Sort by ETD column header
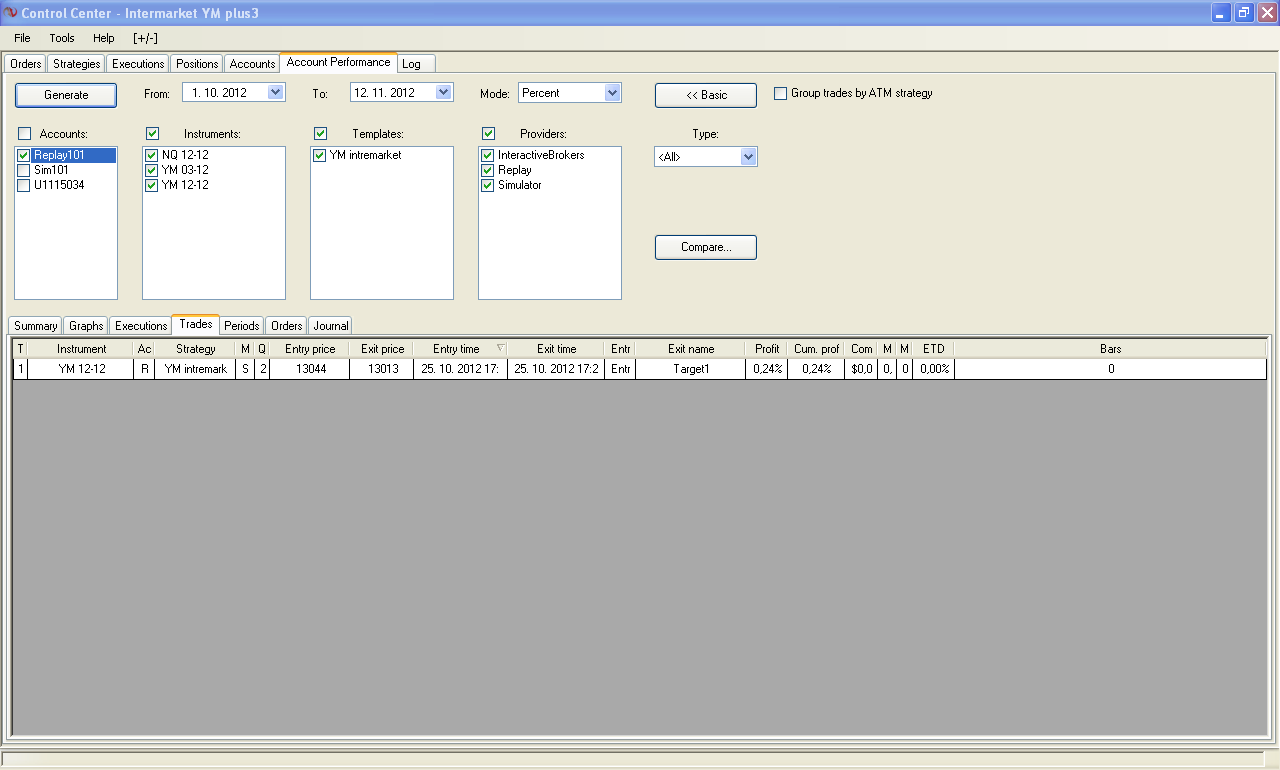 [x=933, y=349]
